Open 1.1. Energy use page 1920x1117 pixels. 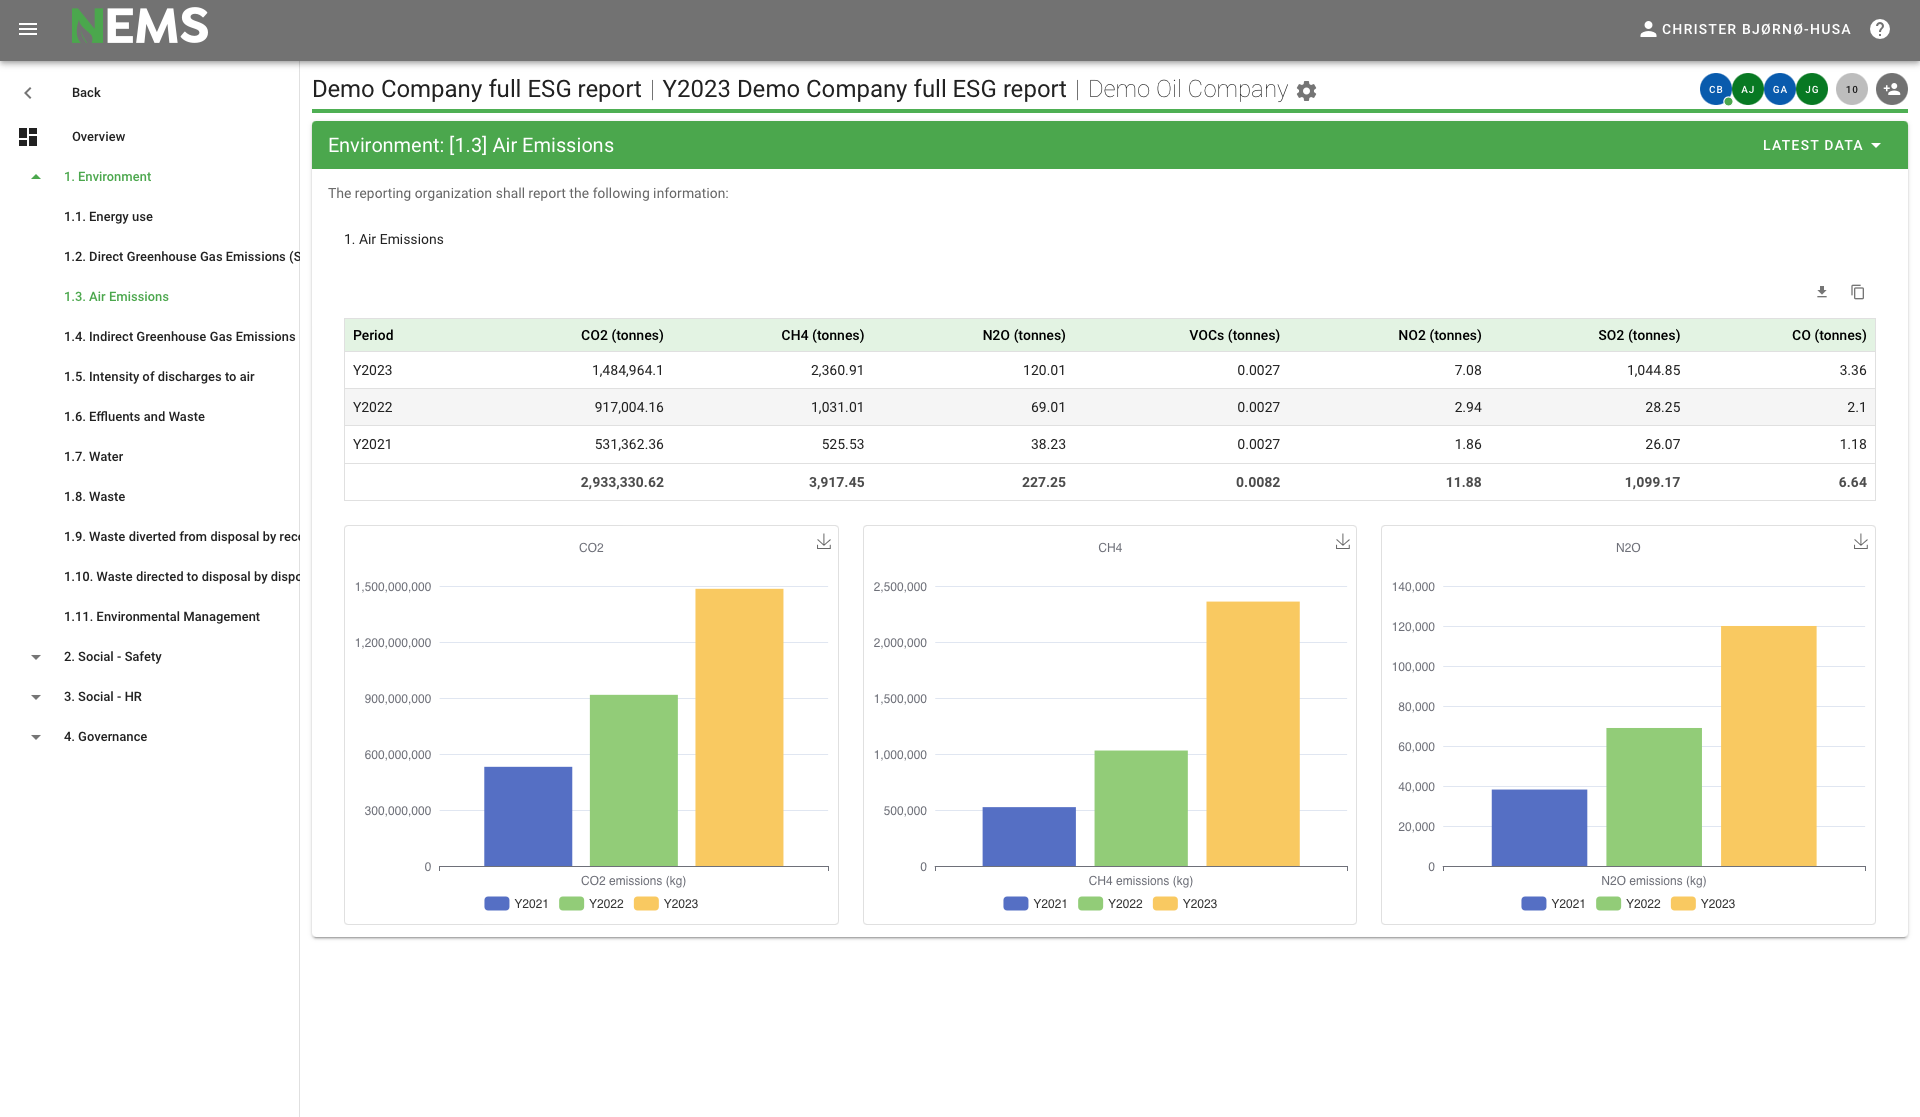(108, 217)
